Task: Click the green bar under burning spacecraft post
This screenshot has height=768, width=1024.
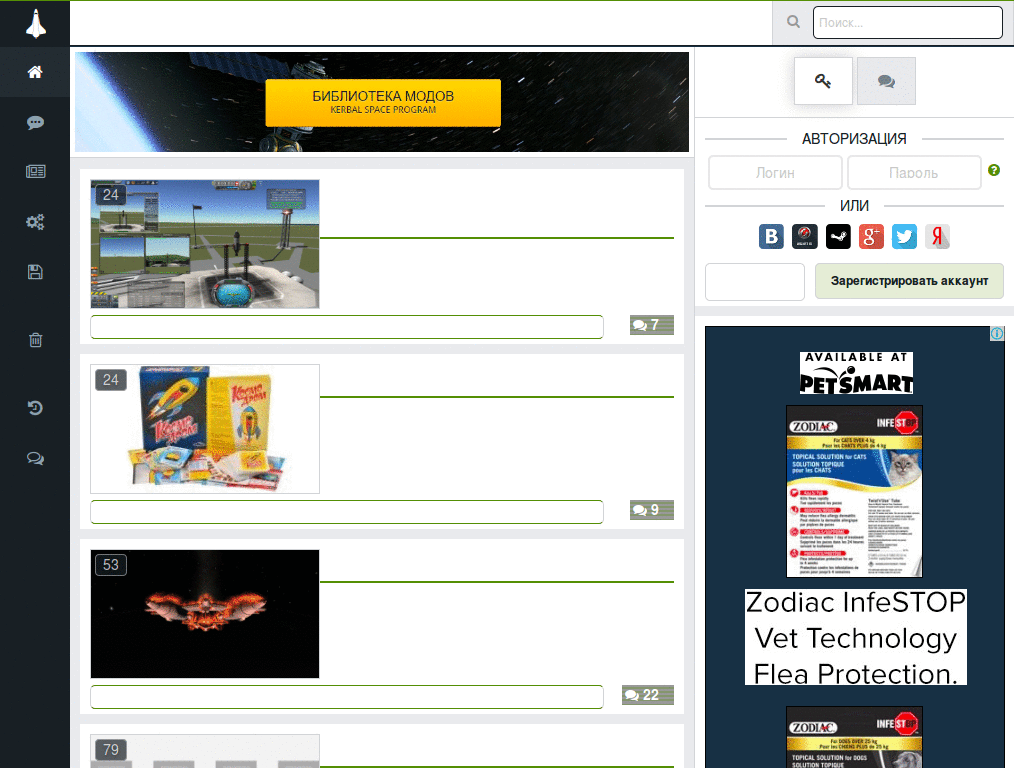Action: 347,697
